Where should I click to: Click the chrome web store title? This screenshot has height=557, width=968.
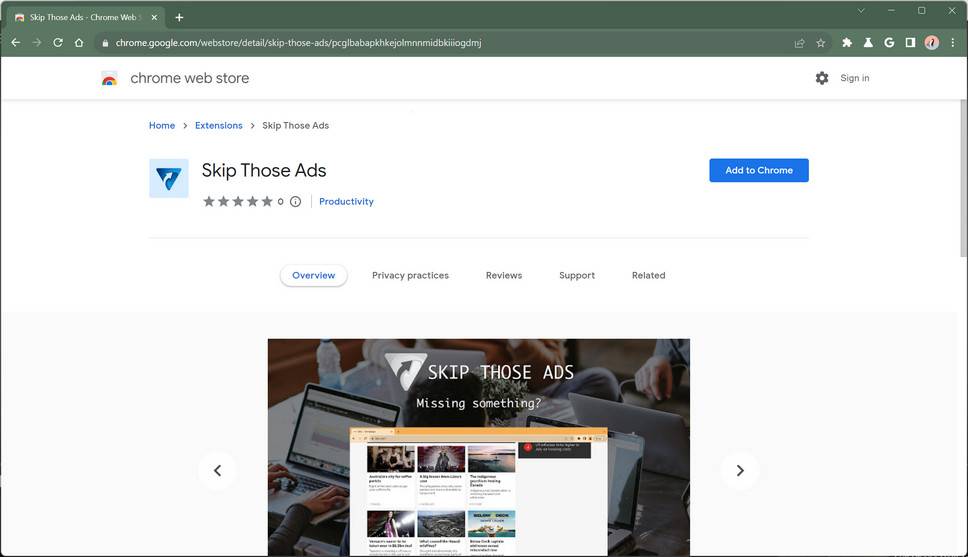190,78
